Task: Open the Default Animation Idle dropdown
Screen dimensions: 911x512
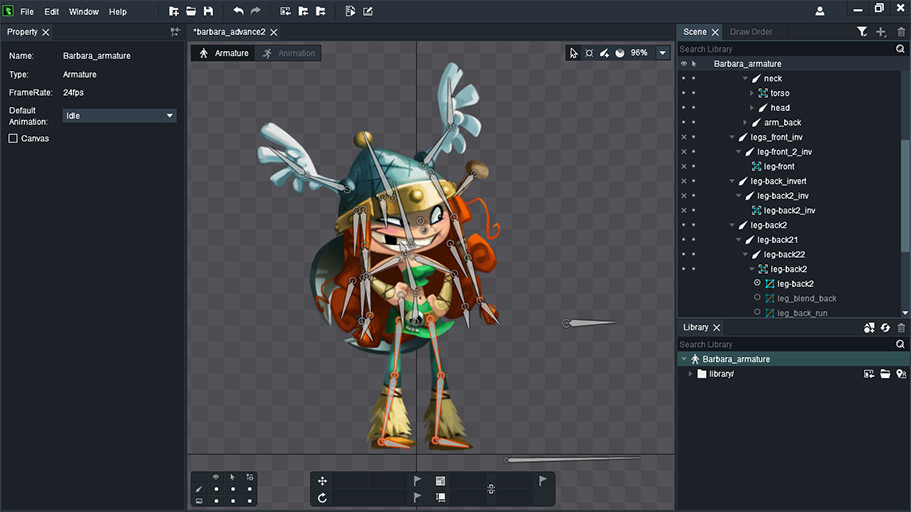Action: 119,116
